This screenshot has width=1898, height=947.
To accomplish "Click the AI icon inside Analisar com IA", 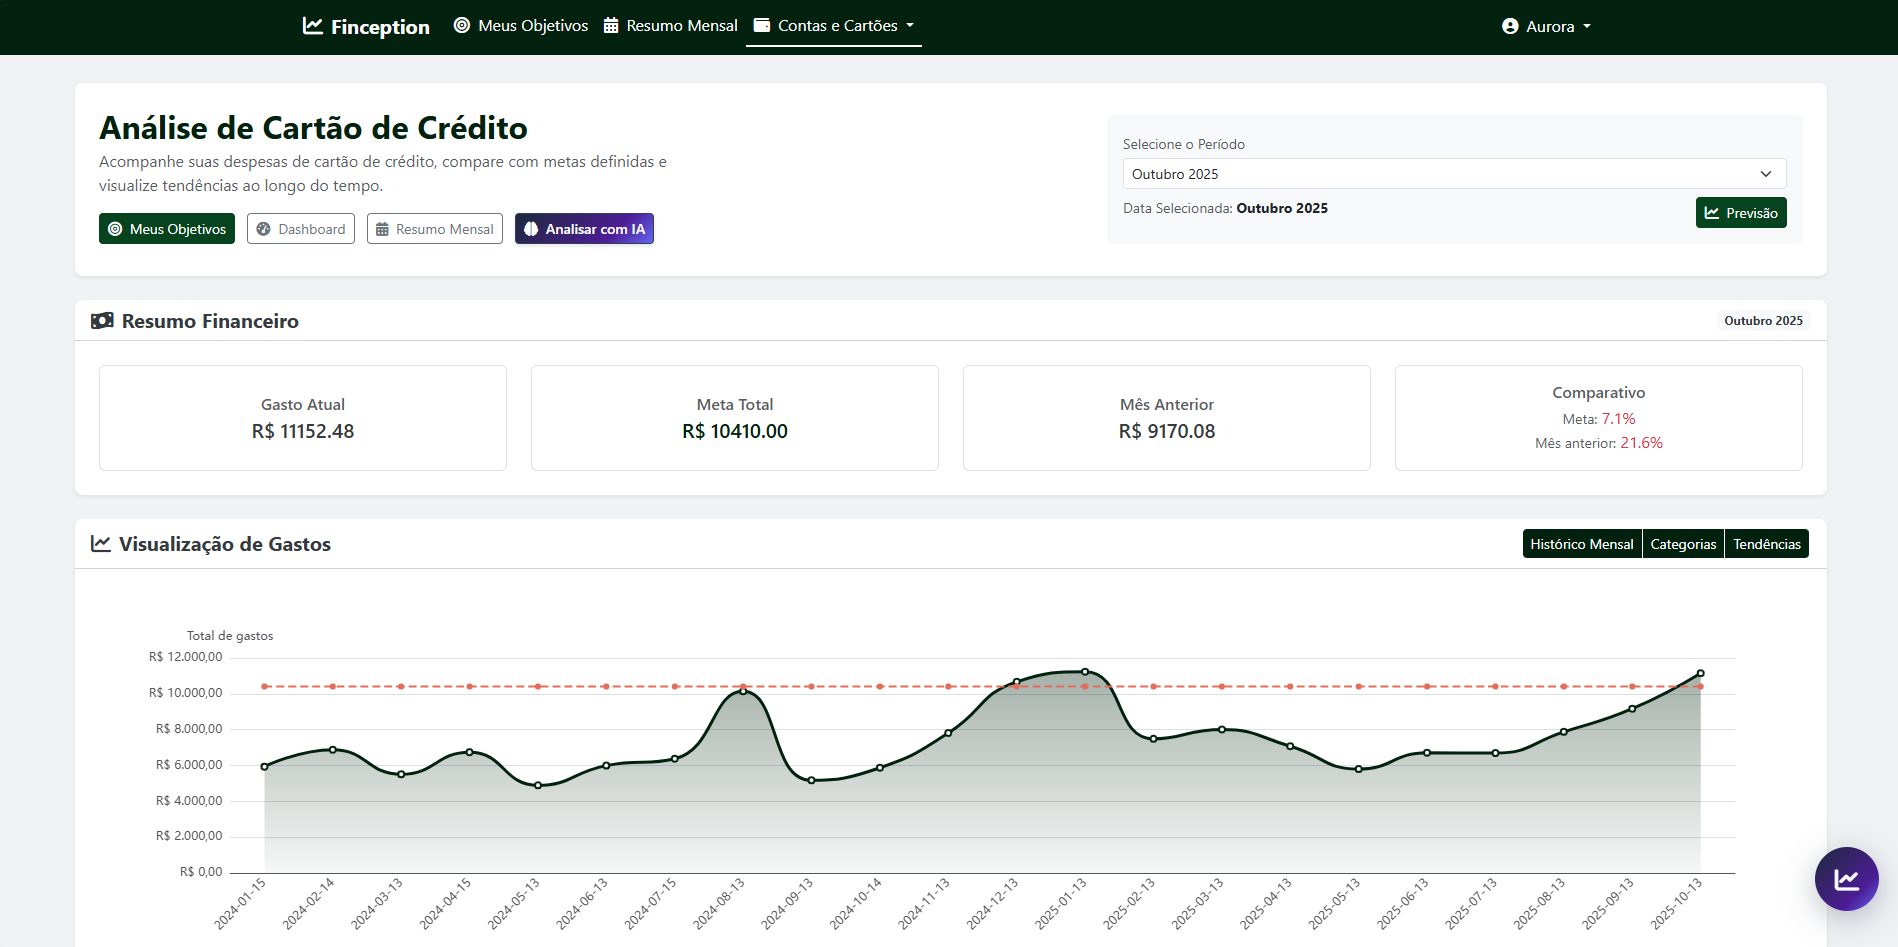I will click(531, 228).
